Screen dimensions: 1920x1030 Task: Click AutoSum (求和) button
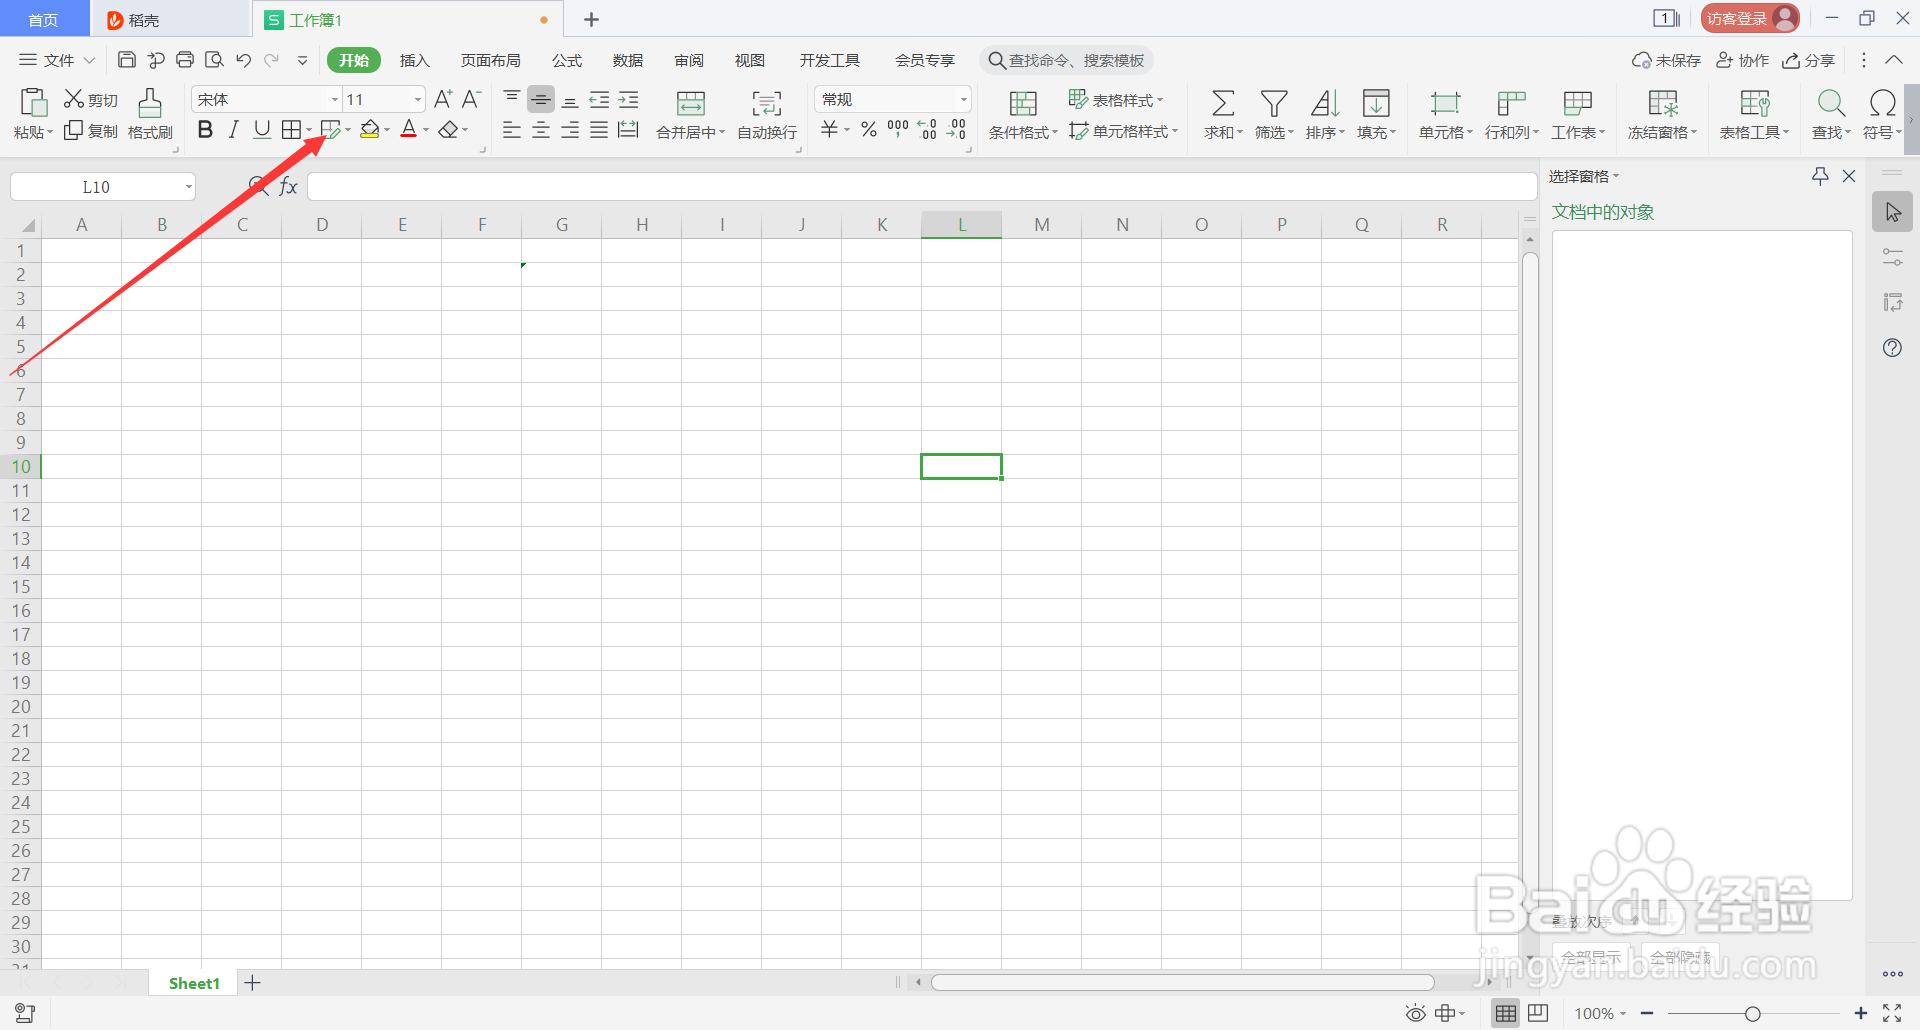pyautogui.click(x=1223, y=114)
